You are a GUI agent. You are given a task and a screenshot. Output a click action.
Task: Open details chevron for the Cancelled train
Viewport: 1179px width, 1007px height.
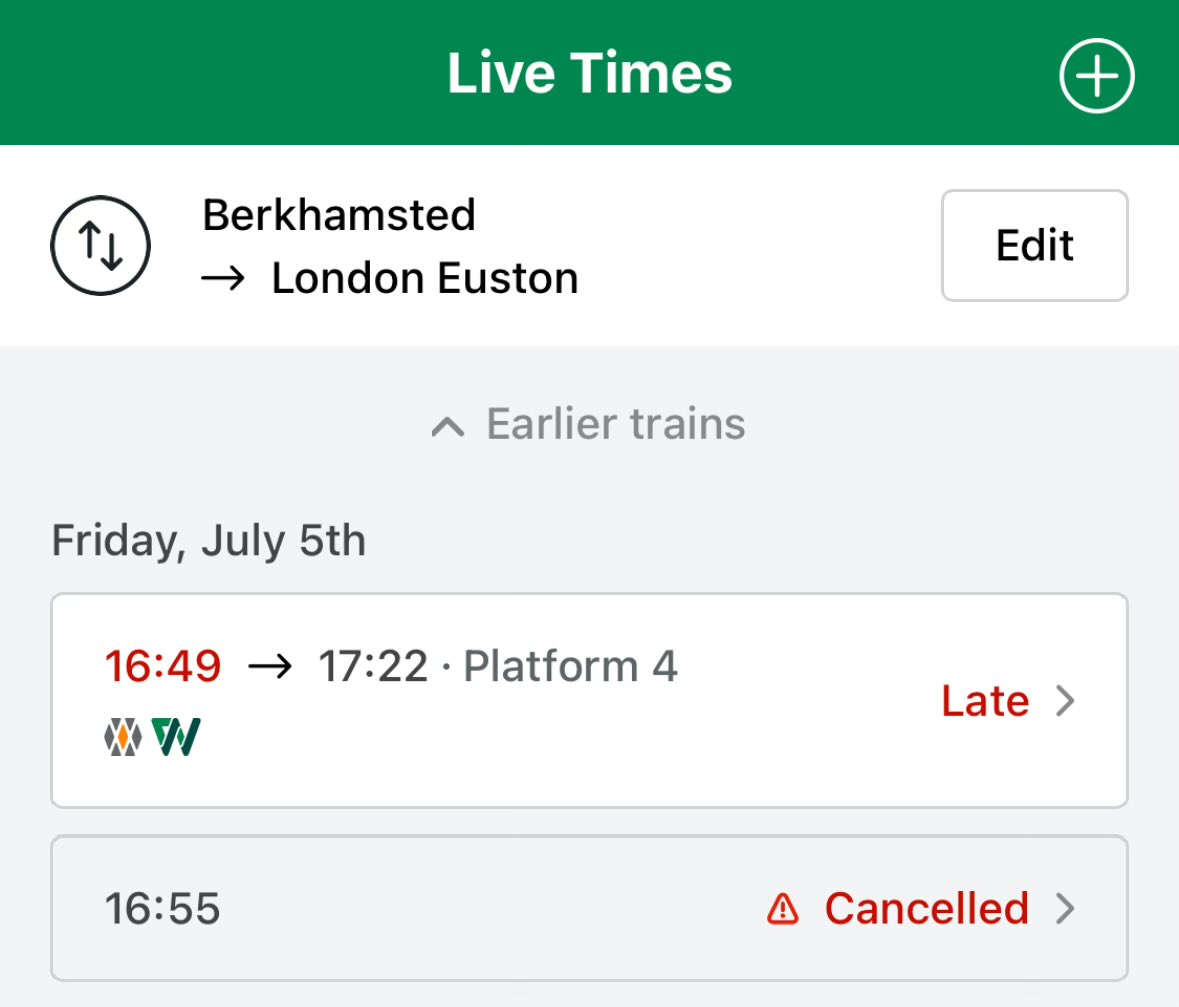click(1065, 908)
